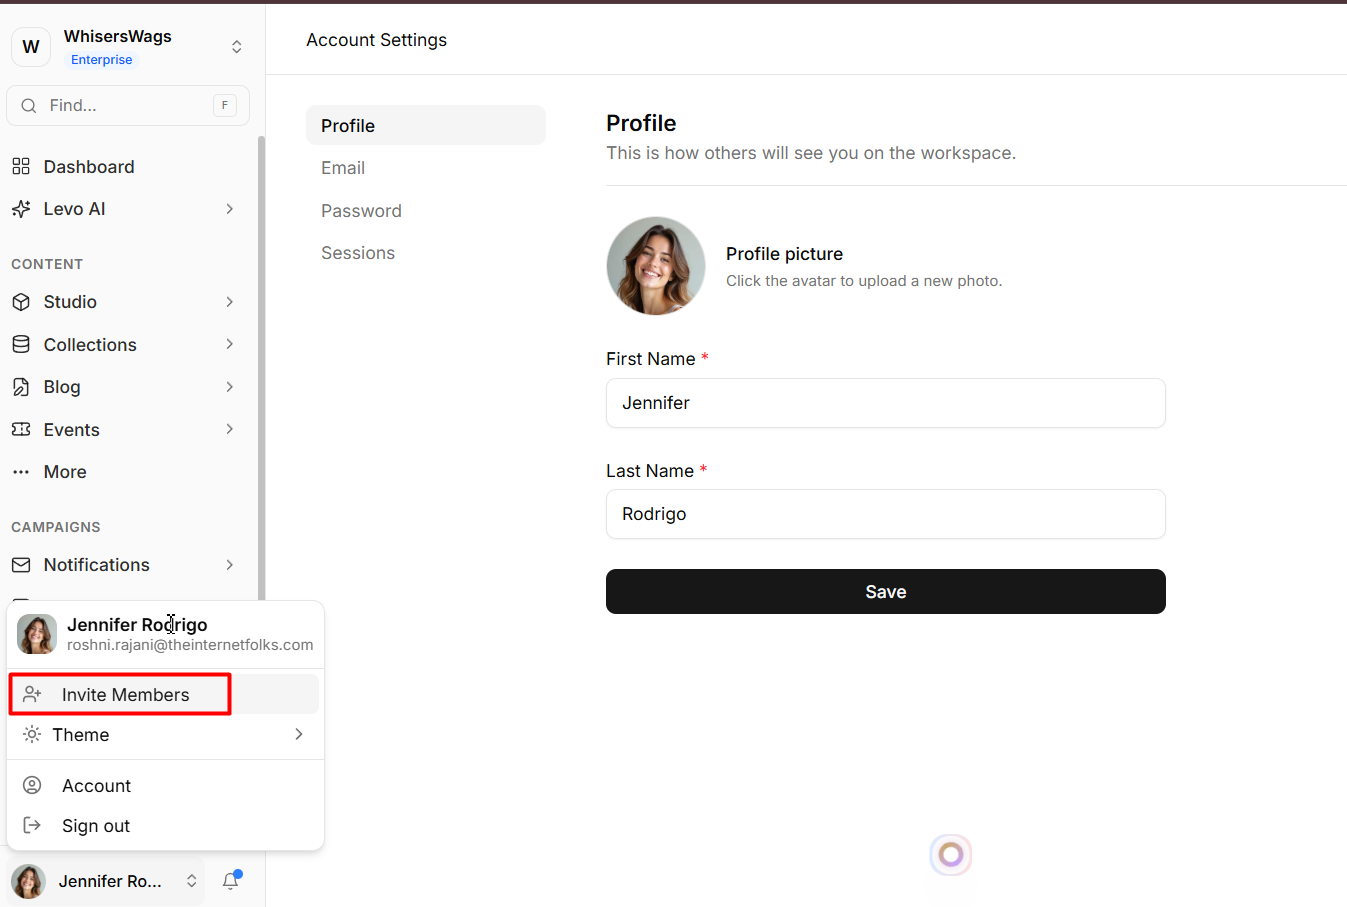Open the Theme submenu

pyautogui.click(x=164, y=735)
